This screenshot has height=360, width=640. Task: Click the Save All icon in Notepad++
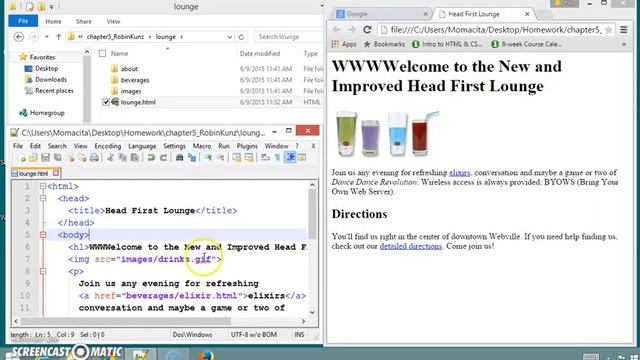point(58,158)
